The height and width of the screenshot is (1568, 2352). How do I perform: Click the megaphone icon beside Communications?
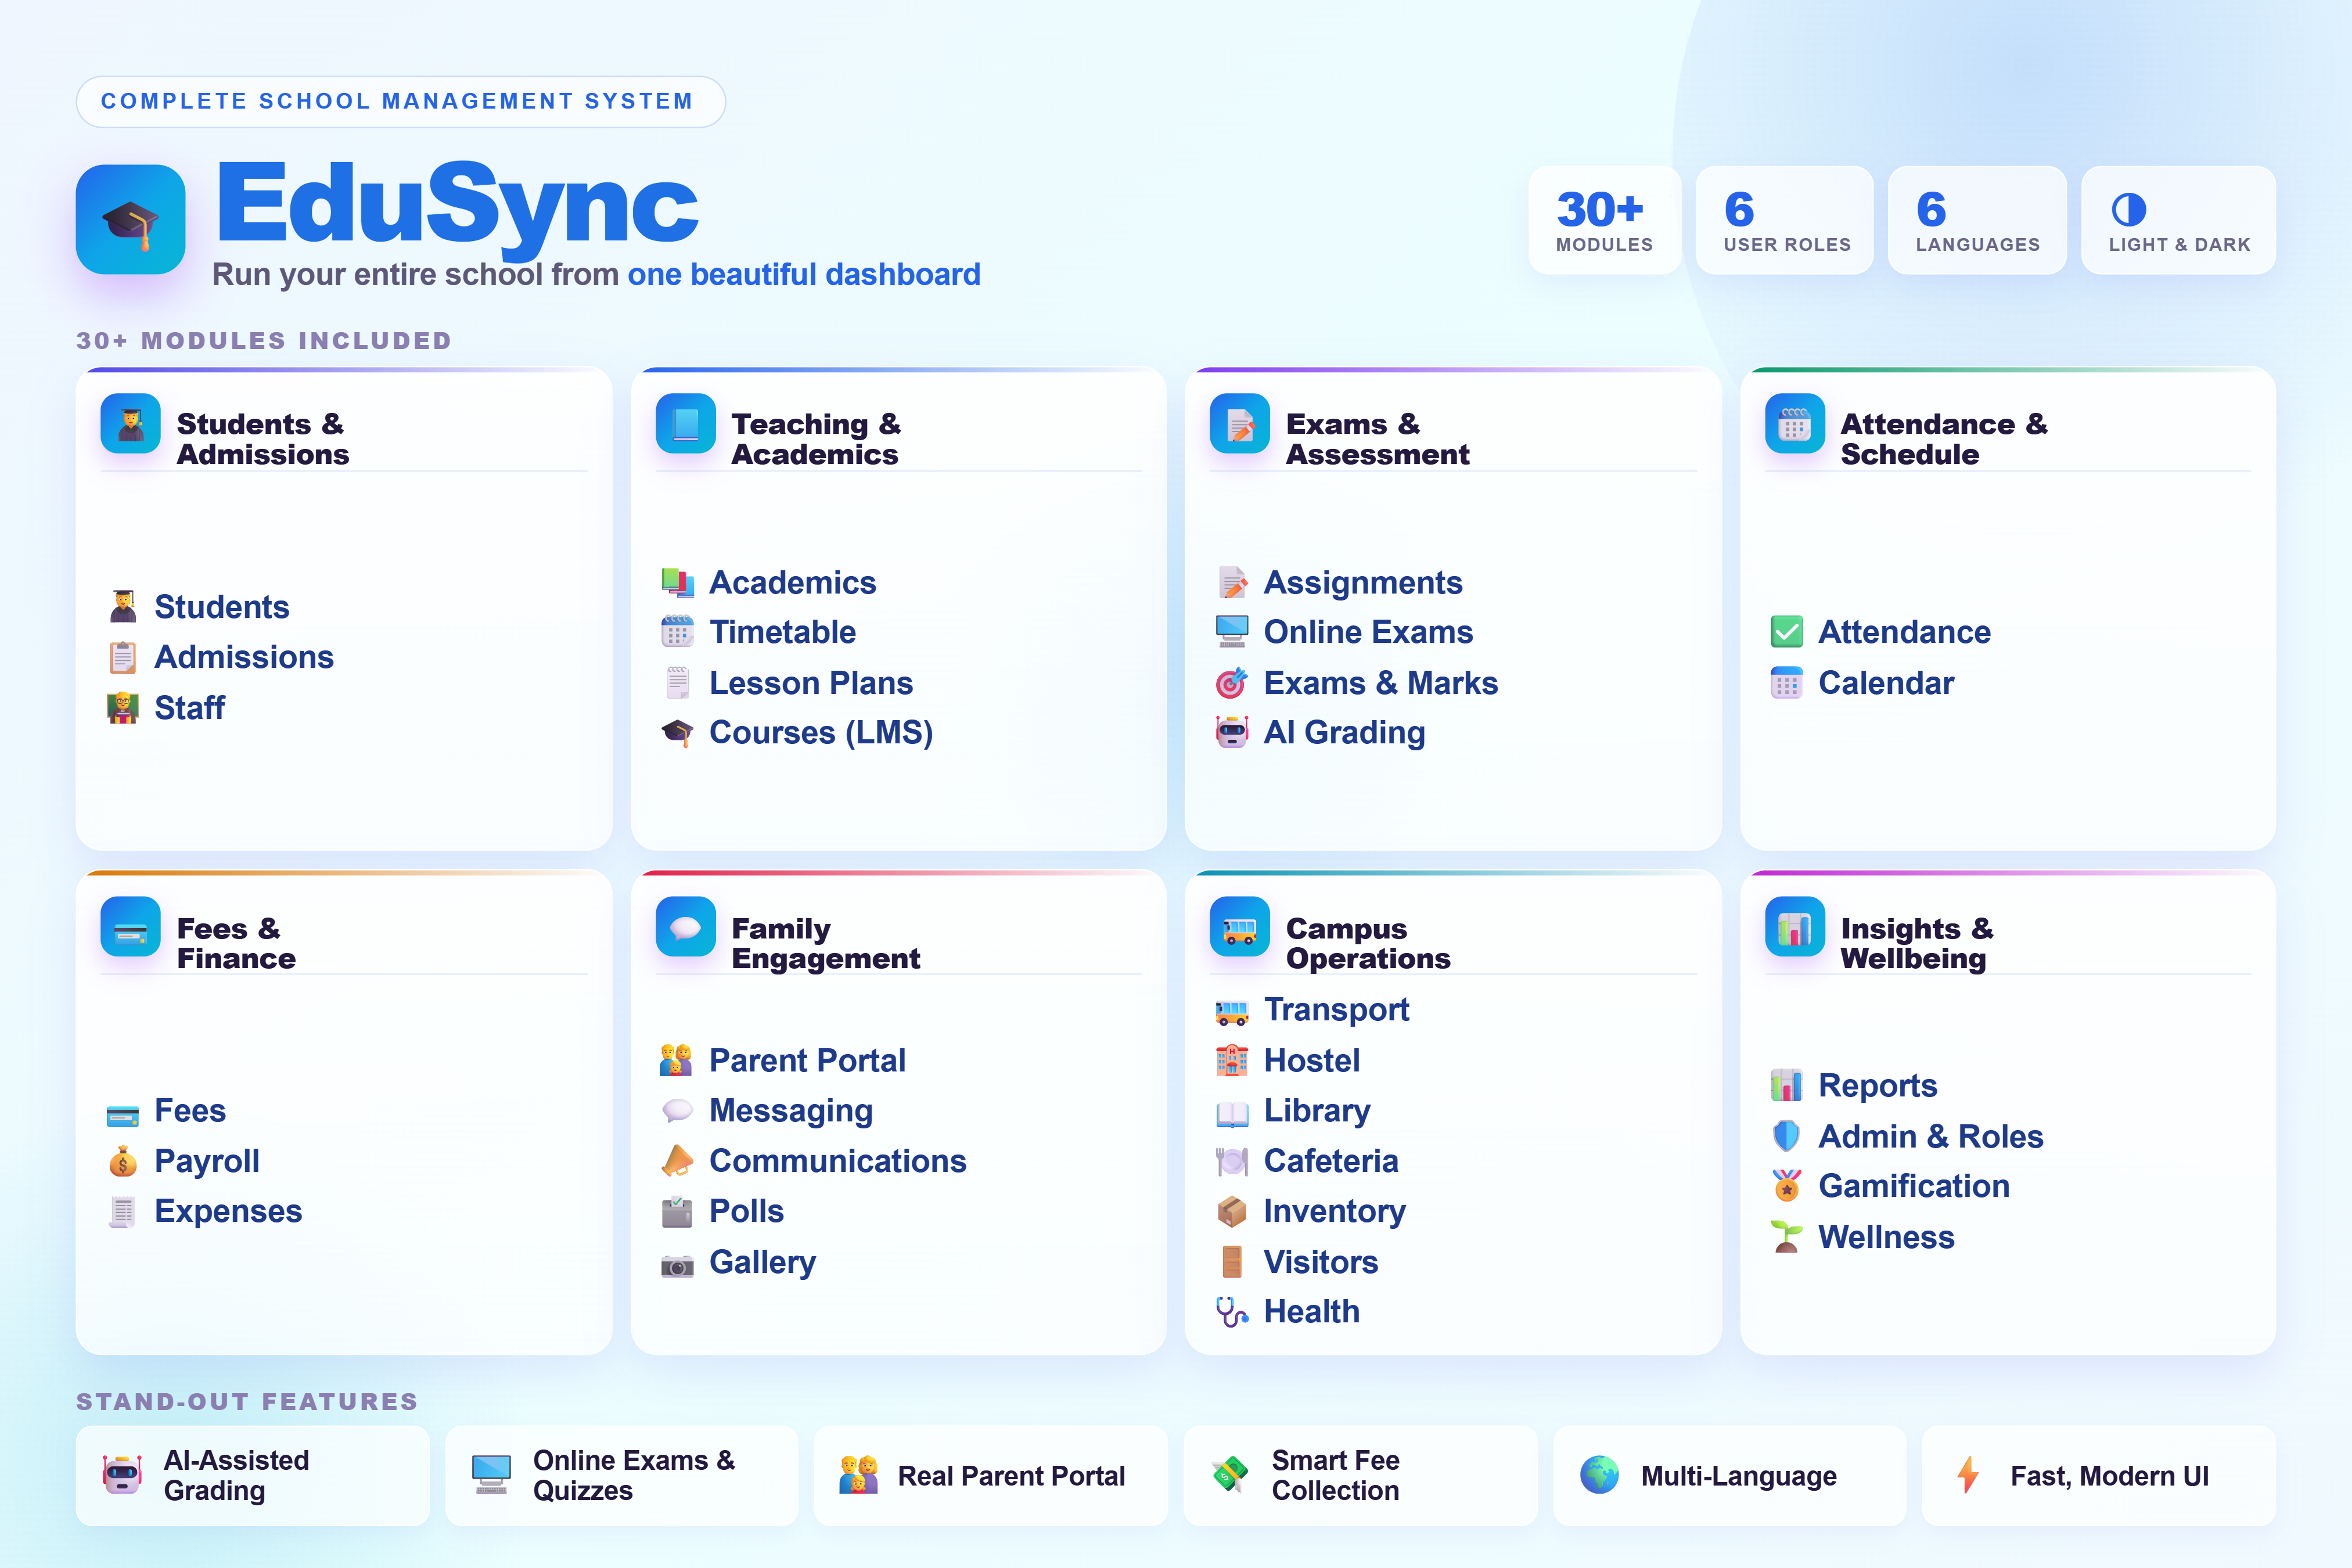[x=677, y=1161]
